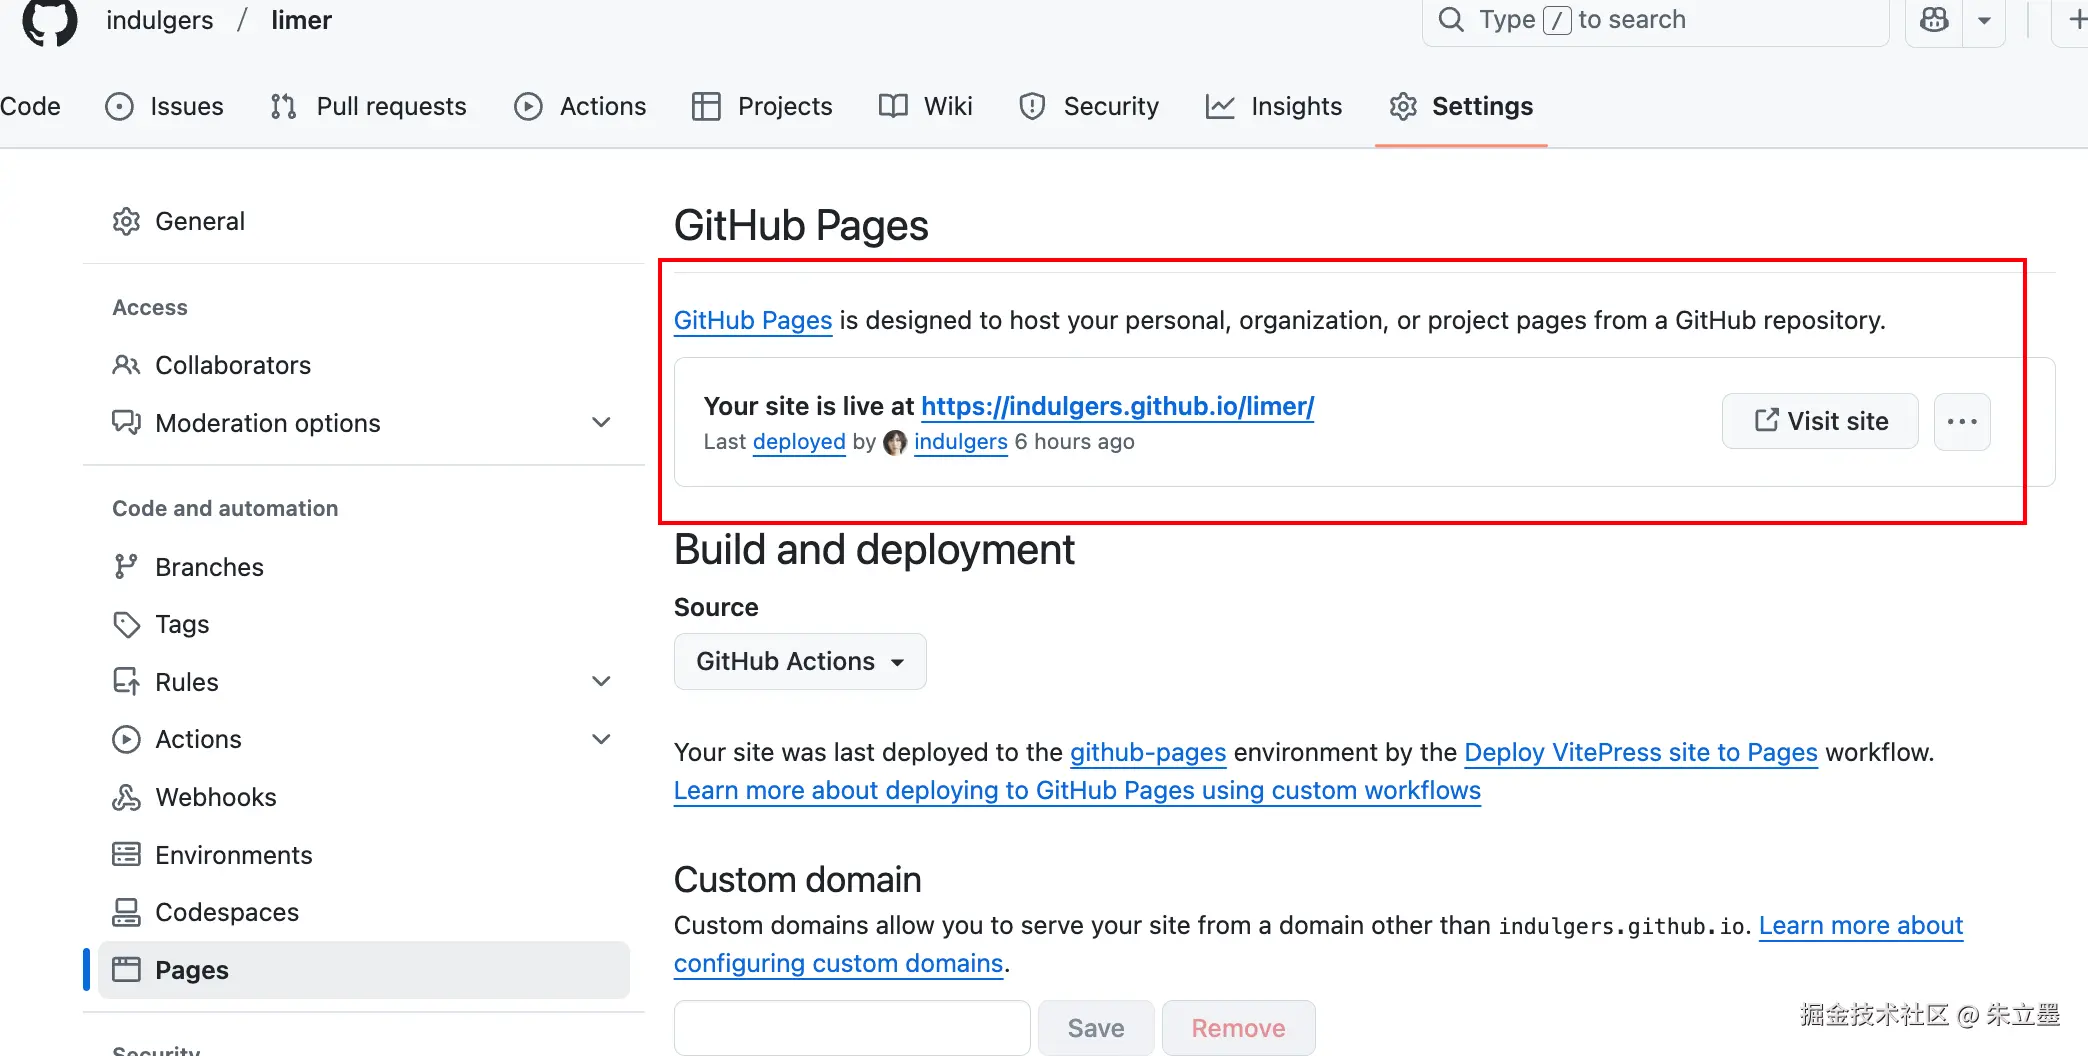Open the Deploy VitePress site to Pages link

click(1640, 752)
